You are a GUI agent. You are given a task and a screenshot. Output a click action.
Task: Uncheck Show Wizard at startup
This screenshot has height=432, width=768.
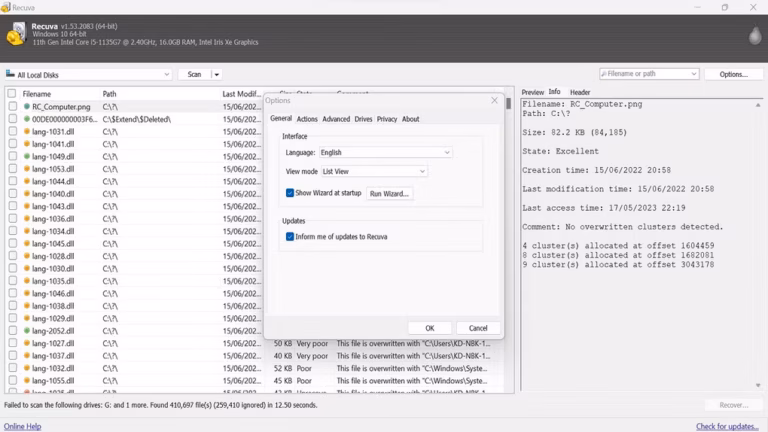[x=290, y=193]
